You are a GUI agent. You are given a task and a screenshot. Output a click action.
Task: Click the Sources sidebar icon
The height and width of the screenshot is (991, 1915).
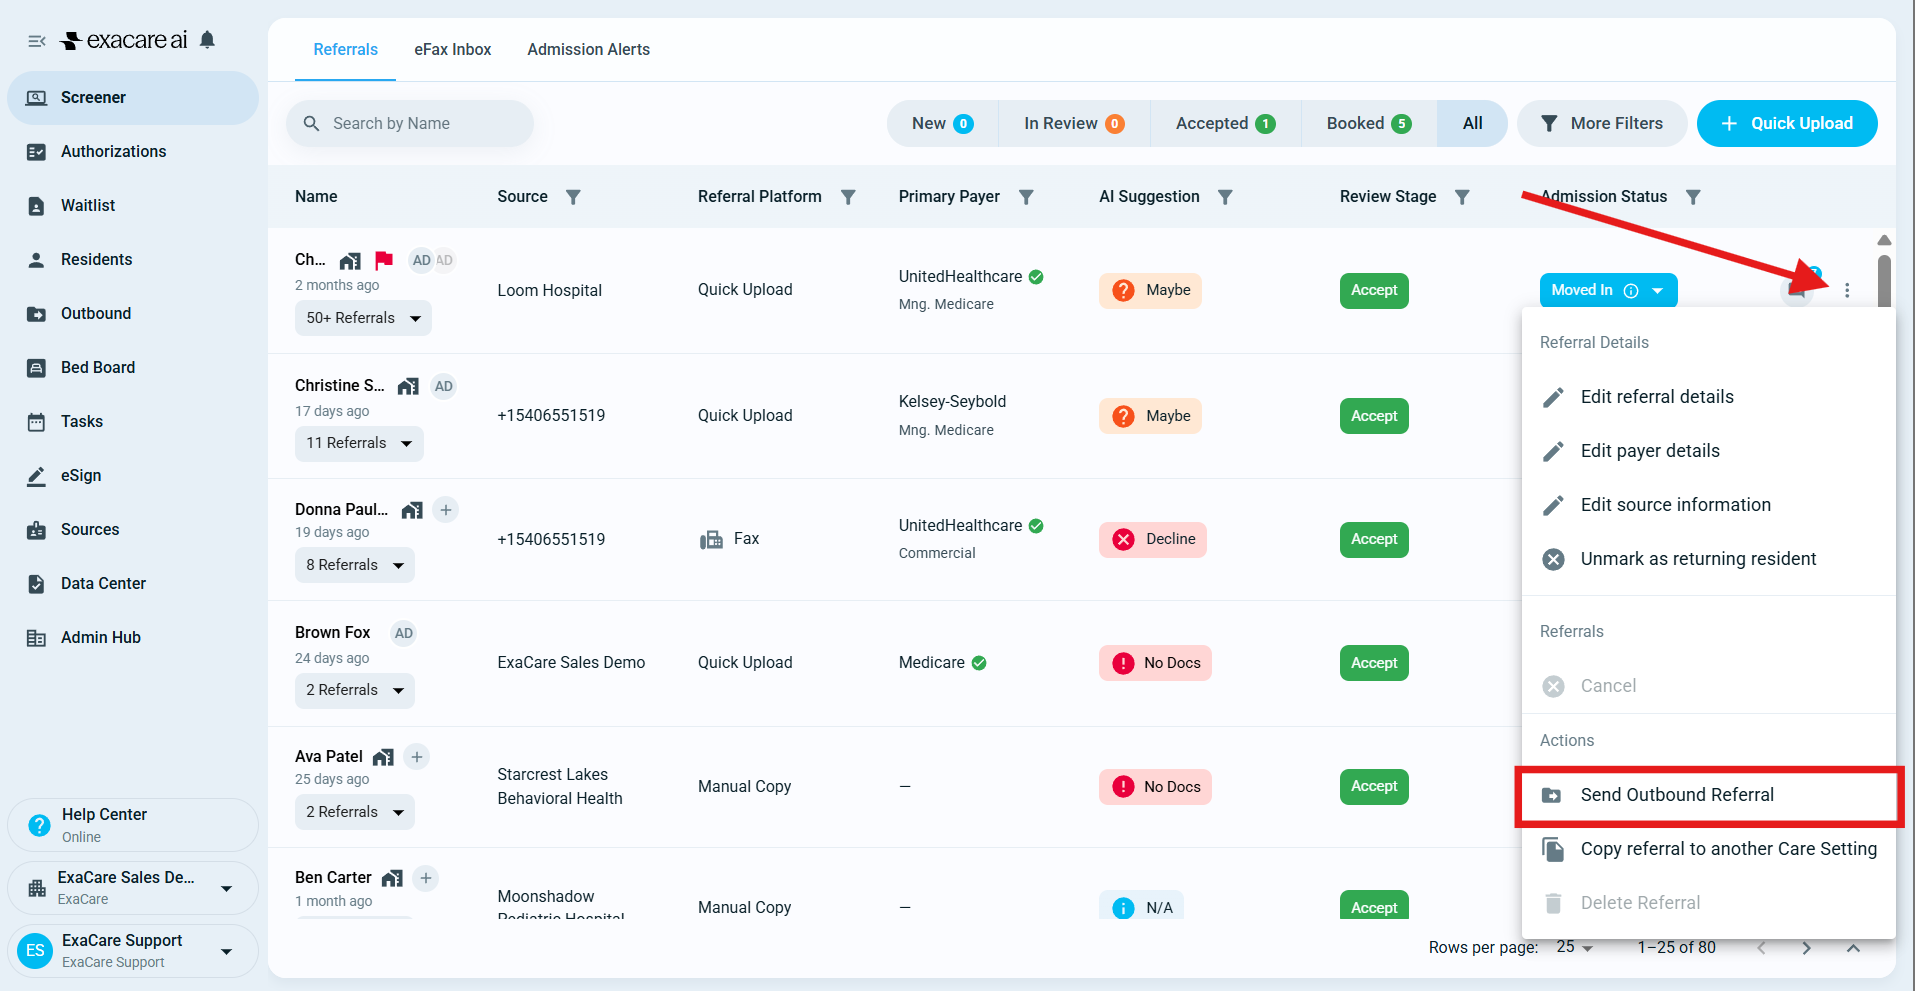(36, 530)
